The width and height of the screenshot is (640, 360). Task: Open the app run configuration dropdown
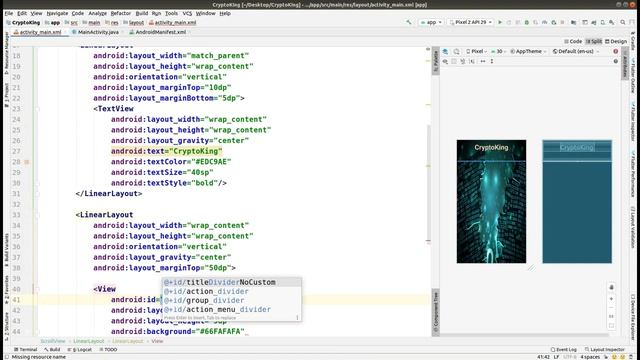tap(431, 22)
